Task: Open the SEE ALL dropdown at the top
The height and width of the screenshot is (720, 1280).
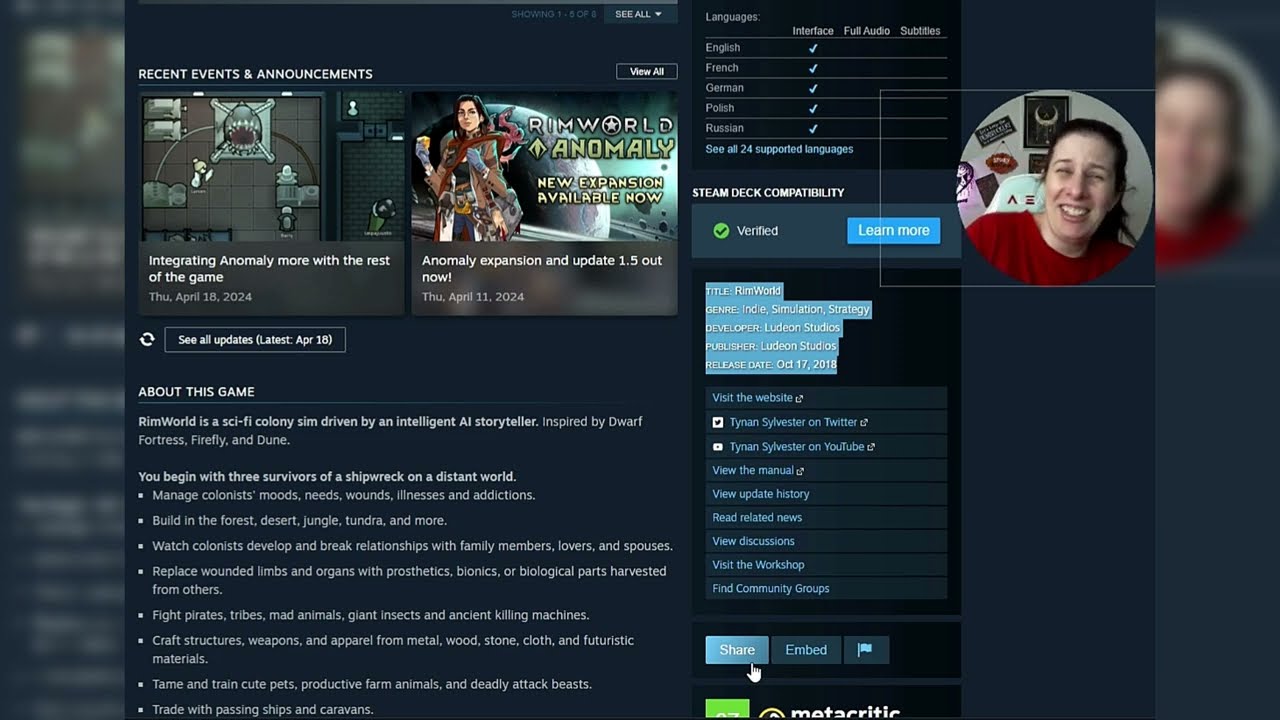Action: pyautogui.click(x=639, y=14)
